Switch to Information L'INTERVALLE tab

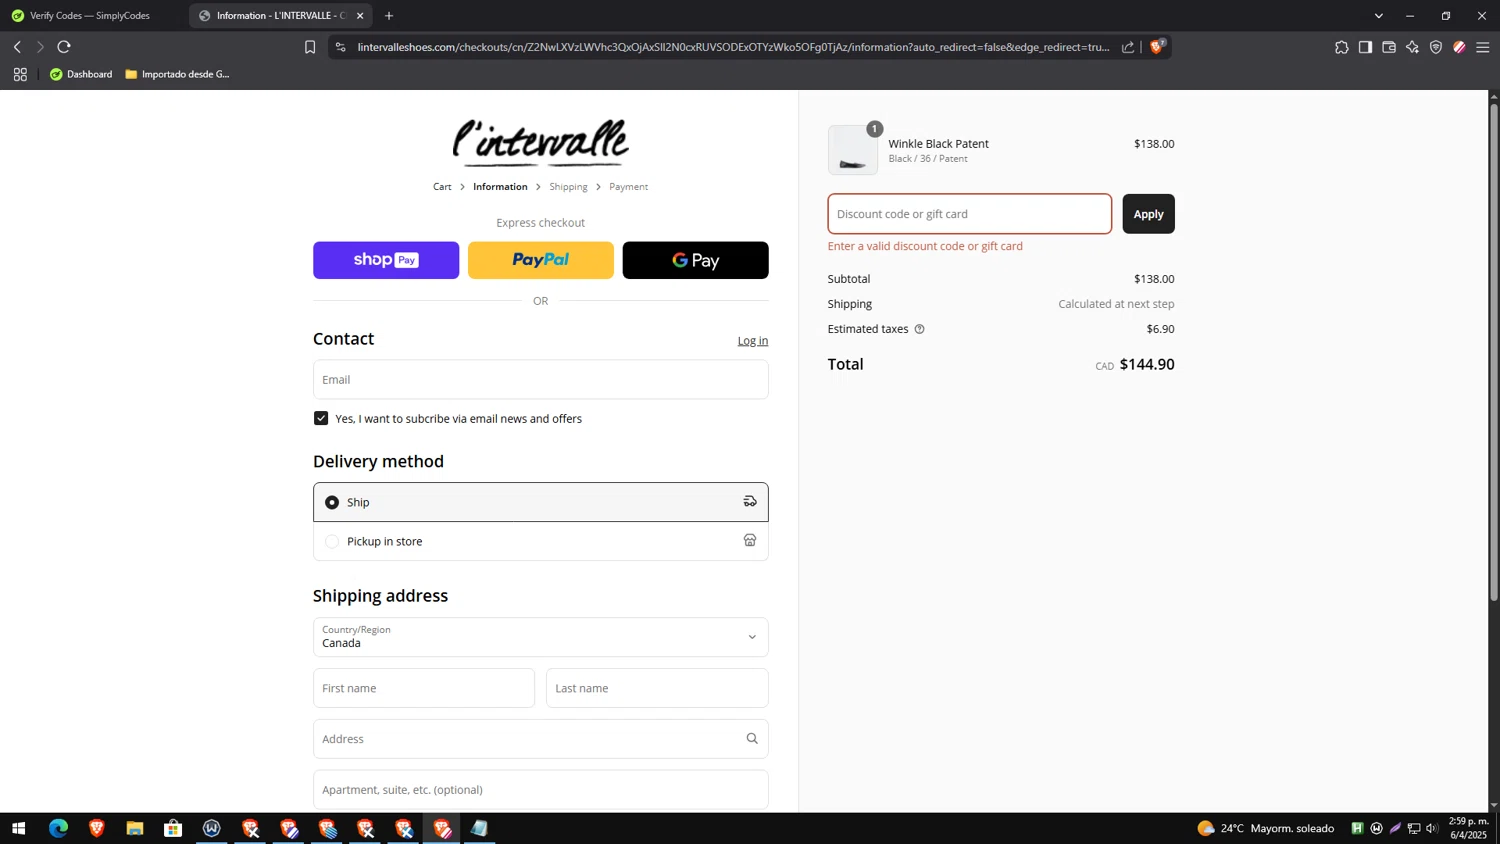pos(280,16)
